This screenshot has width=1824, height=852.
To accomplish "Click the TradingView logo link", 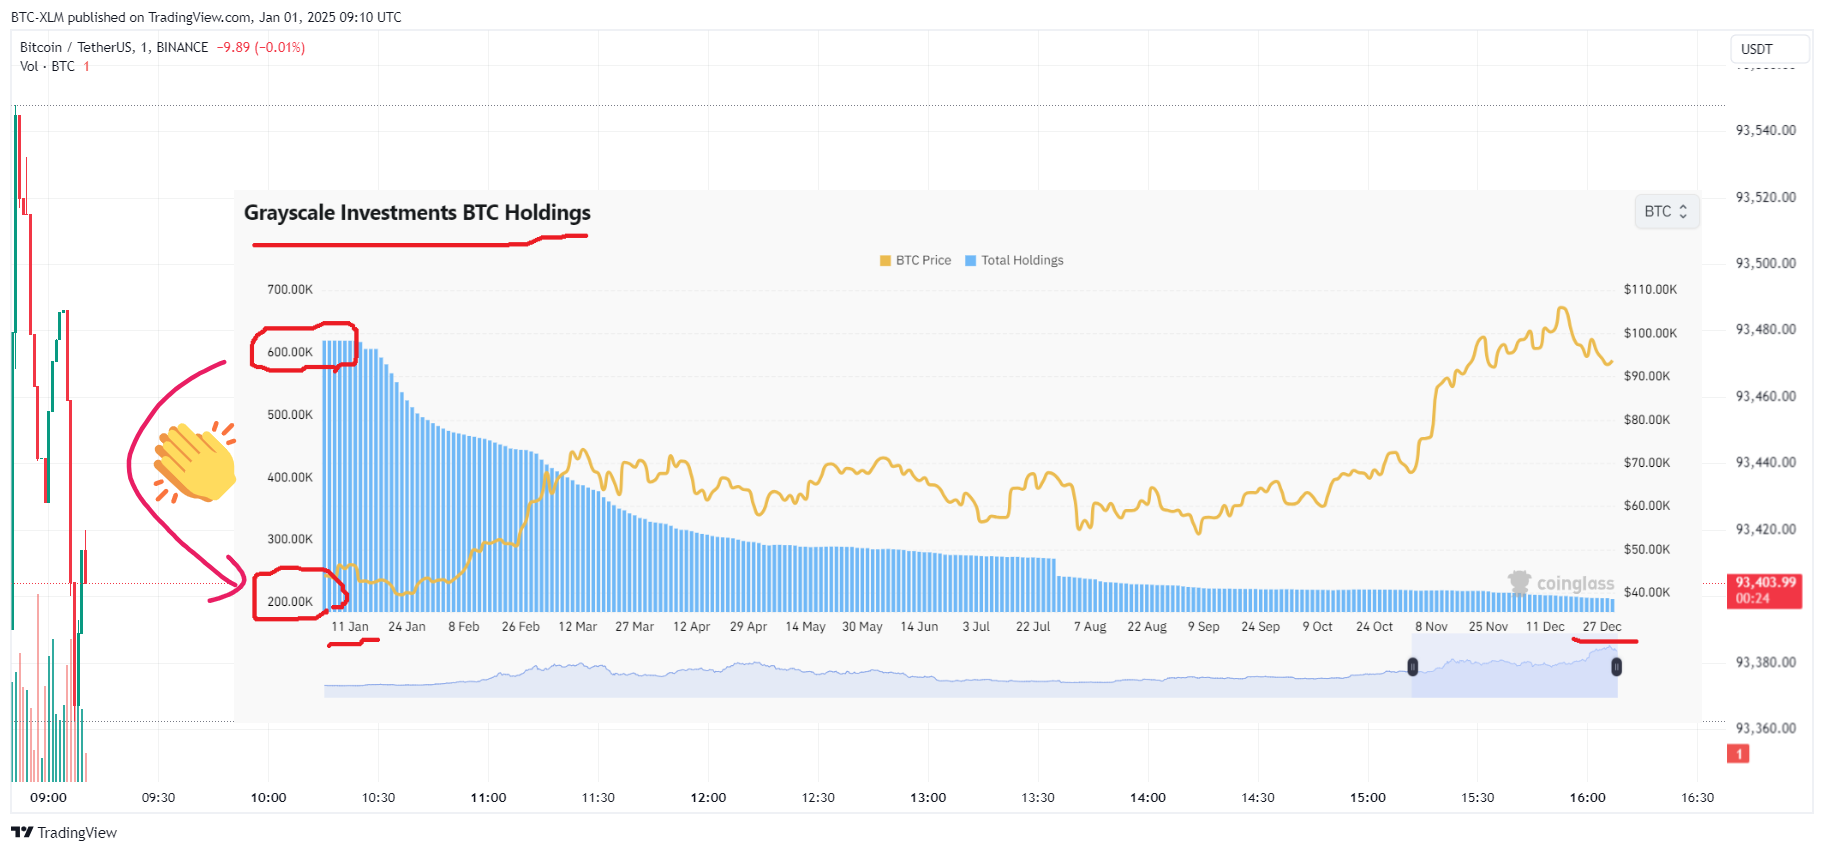I will click(x=64, y=832).
